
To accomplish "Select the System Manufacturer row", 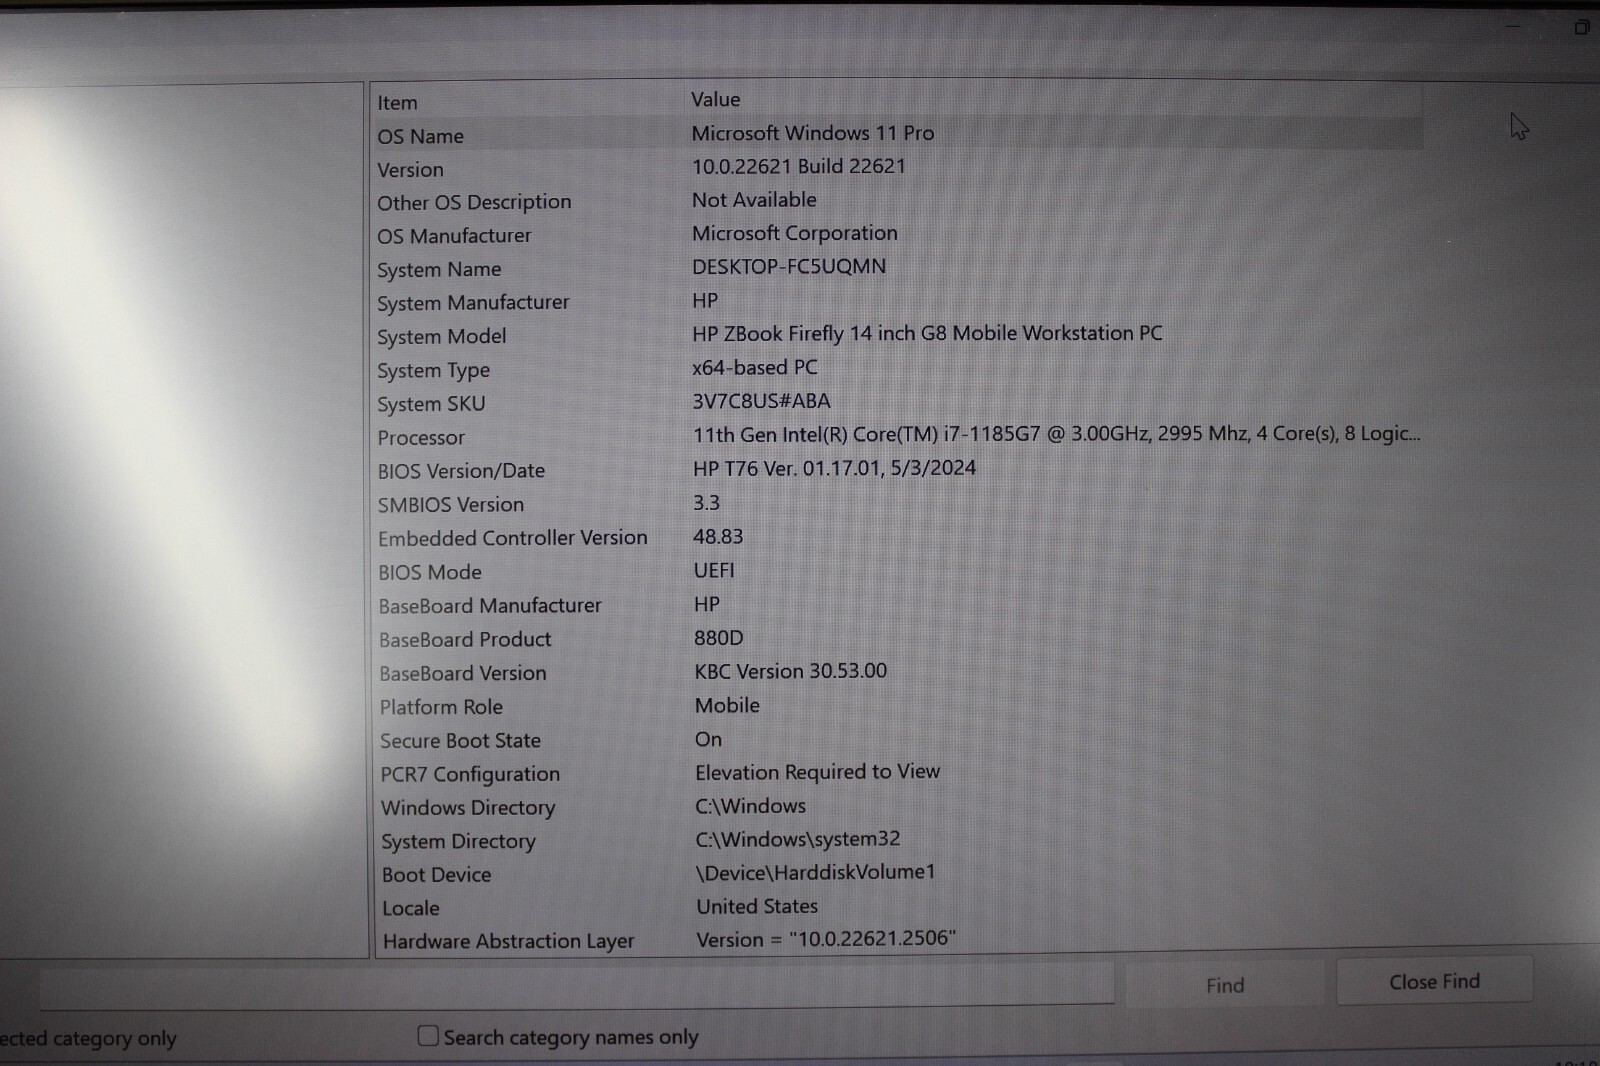I will 898,302.
